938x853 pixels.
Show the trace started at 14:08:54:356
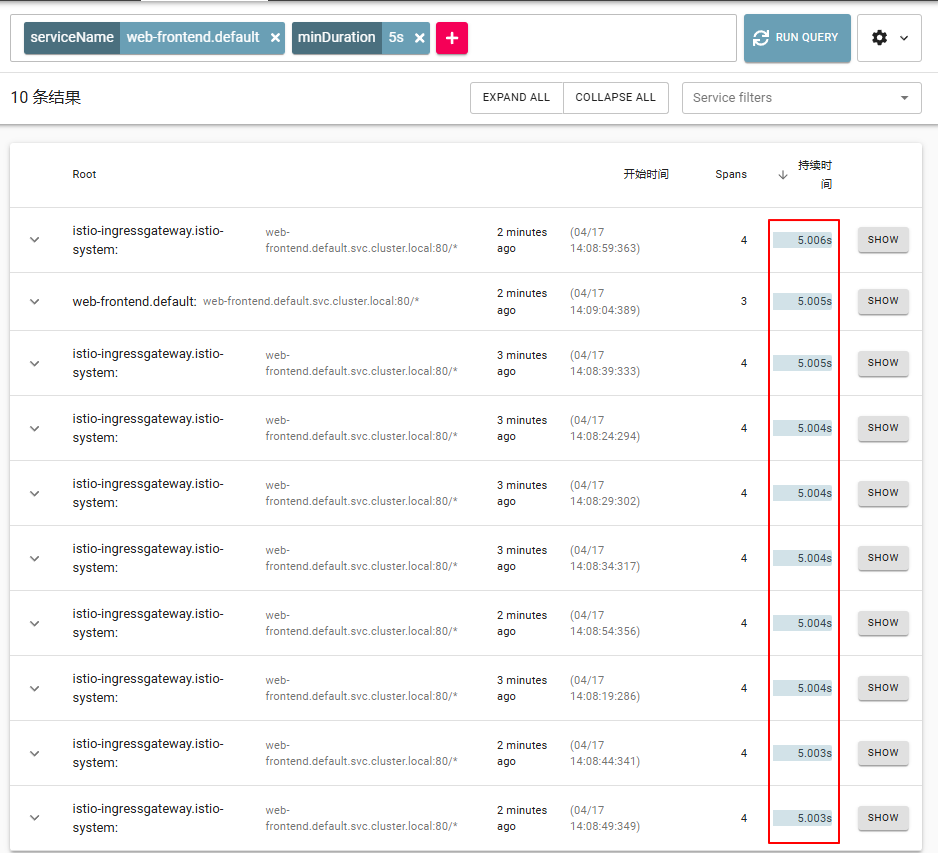[x=883, y=623]
